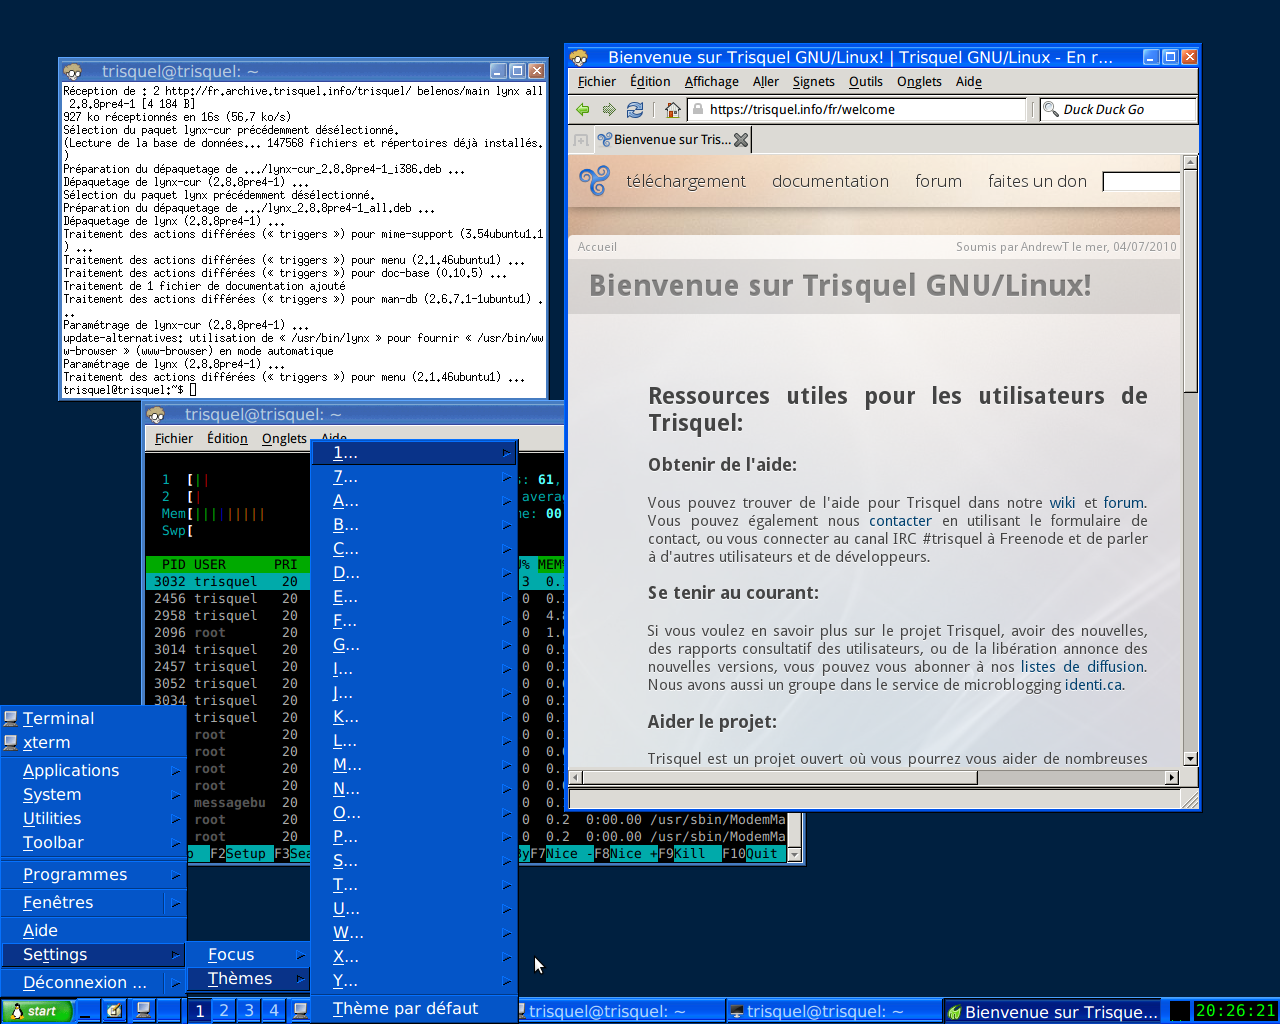
Task: Switch to workspace 3 in the pager
Action: [x=249, y=1011]
